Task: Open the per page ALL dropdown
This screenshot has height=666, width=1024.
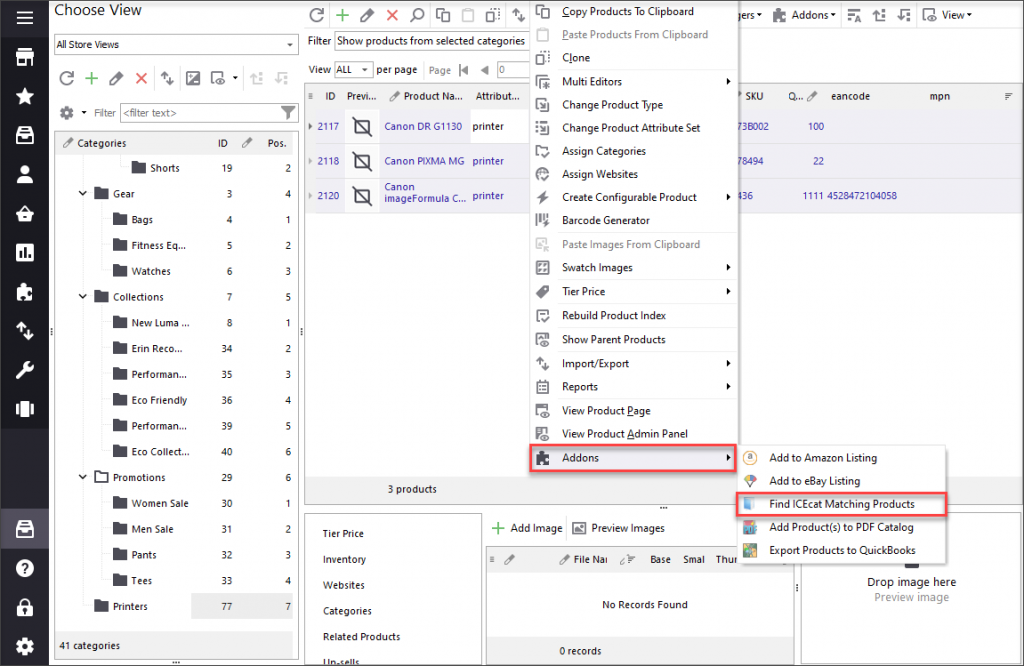Action: point(353,70)
